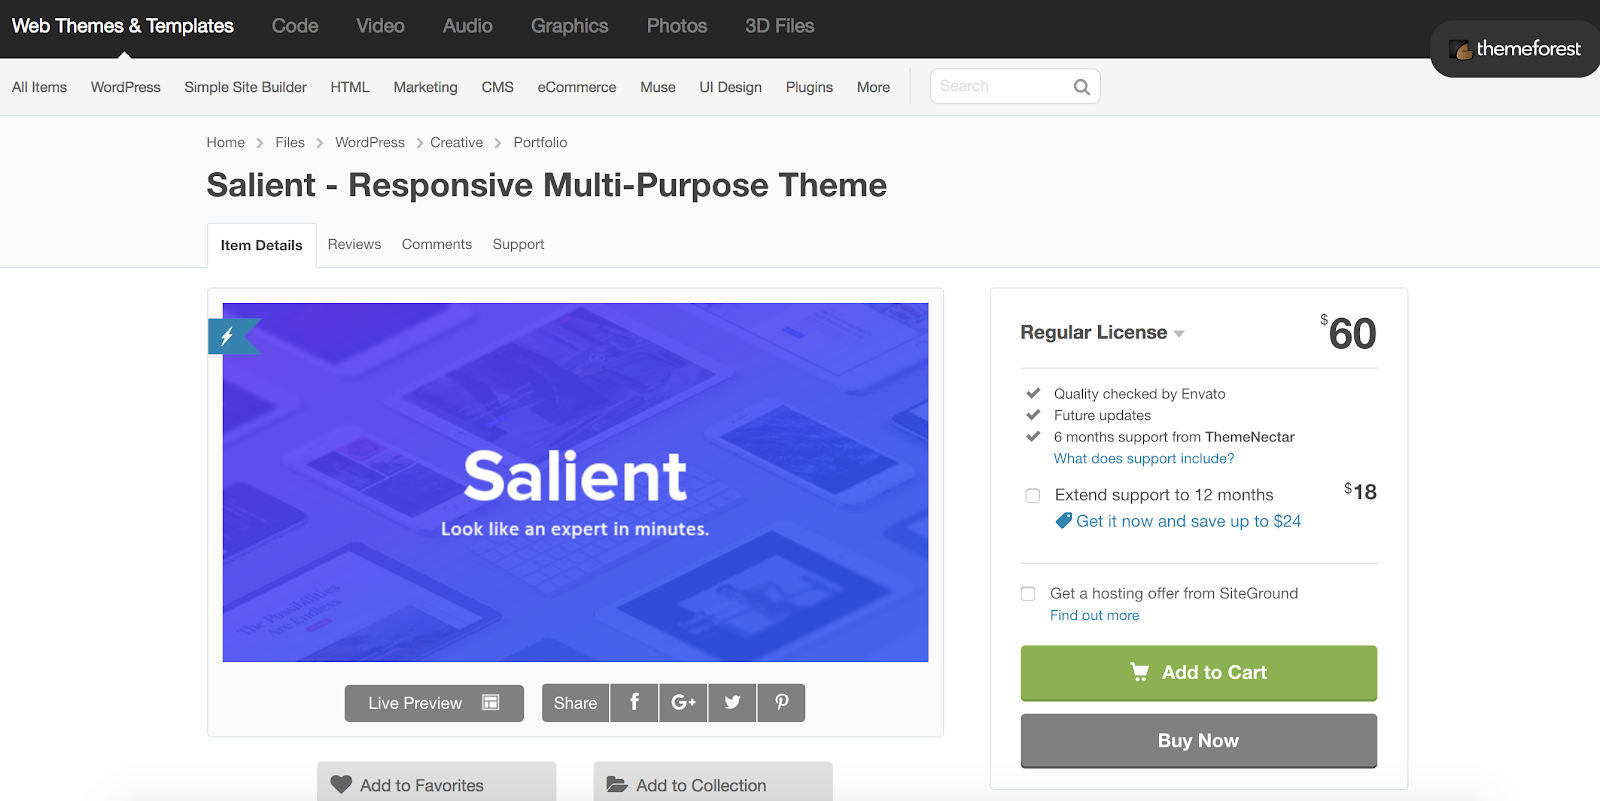Enable Extend support to 12 months
This screenshot has width=1600, height=801.
1033,495
